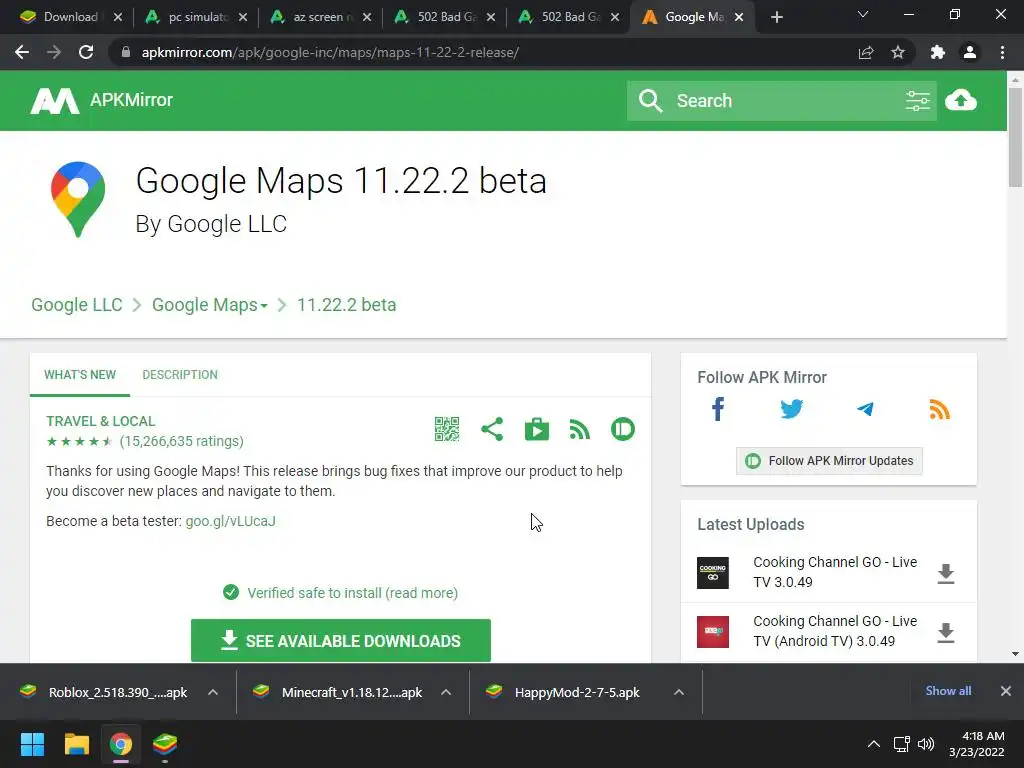Expand options for Minecraft apk download
Viewport: 1024px width, 768px height.
tap(446, 692)
